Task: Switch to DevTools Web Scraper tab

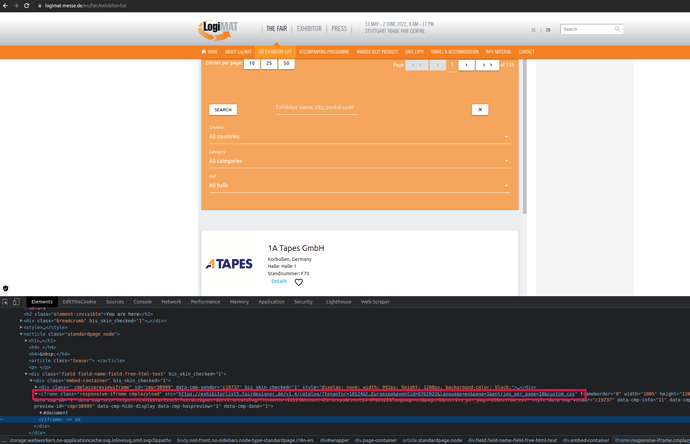Action: (375, 302)
